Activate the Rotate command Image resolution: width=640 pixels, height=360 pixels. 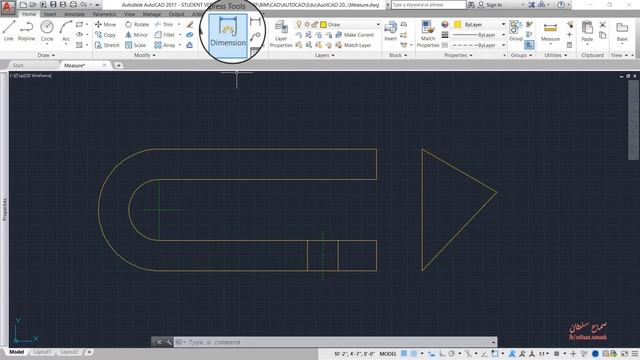pos(137,24)
